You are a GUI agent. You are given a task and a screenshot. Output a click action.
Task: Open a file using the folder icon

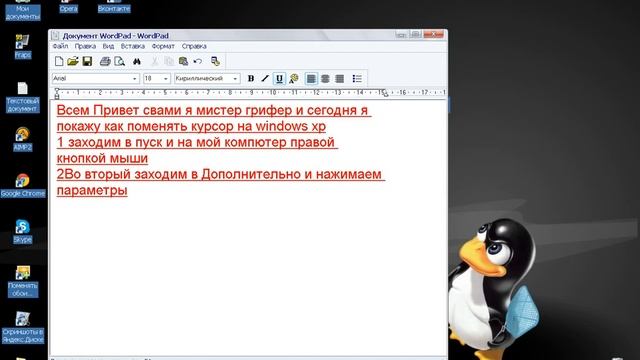[73, 61]
